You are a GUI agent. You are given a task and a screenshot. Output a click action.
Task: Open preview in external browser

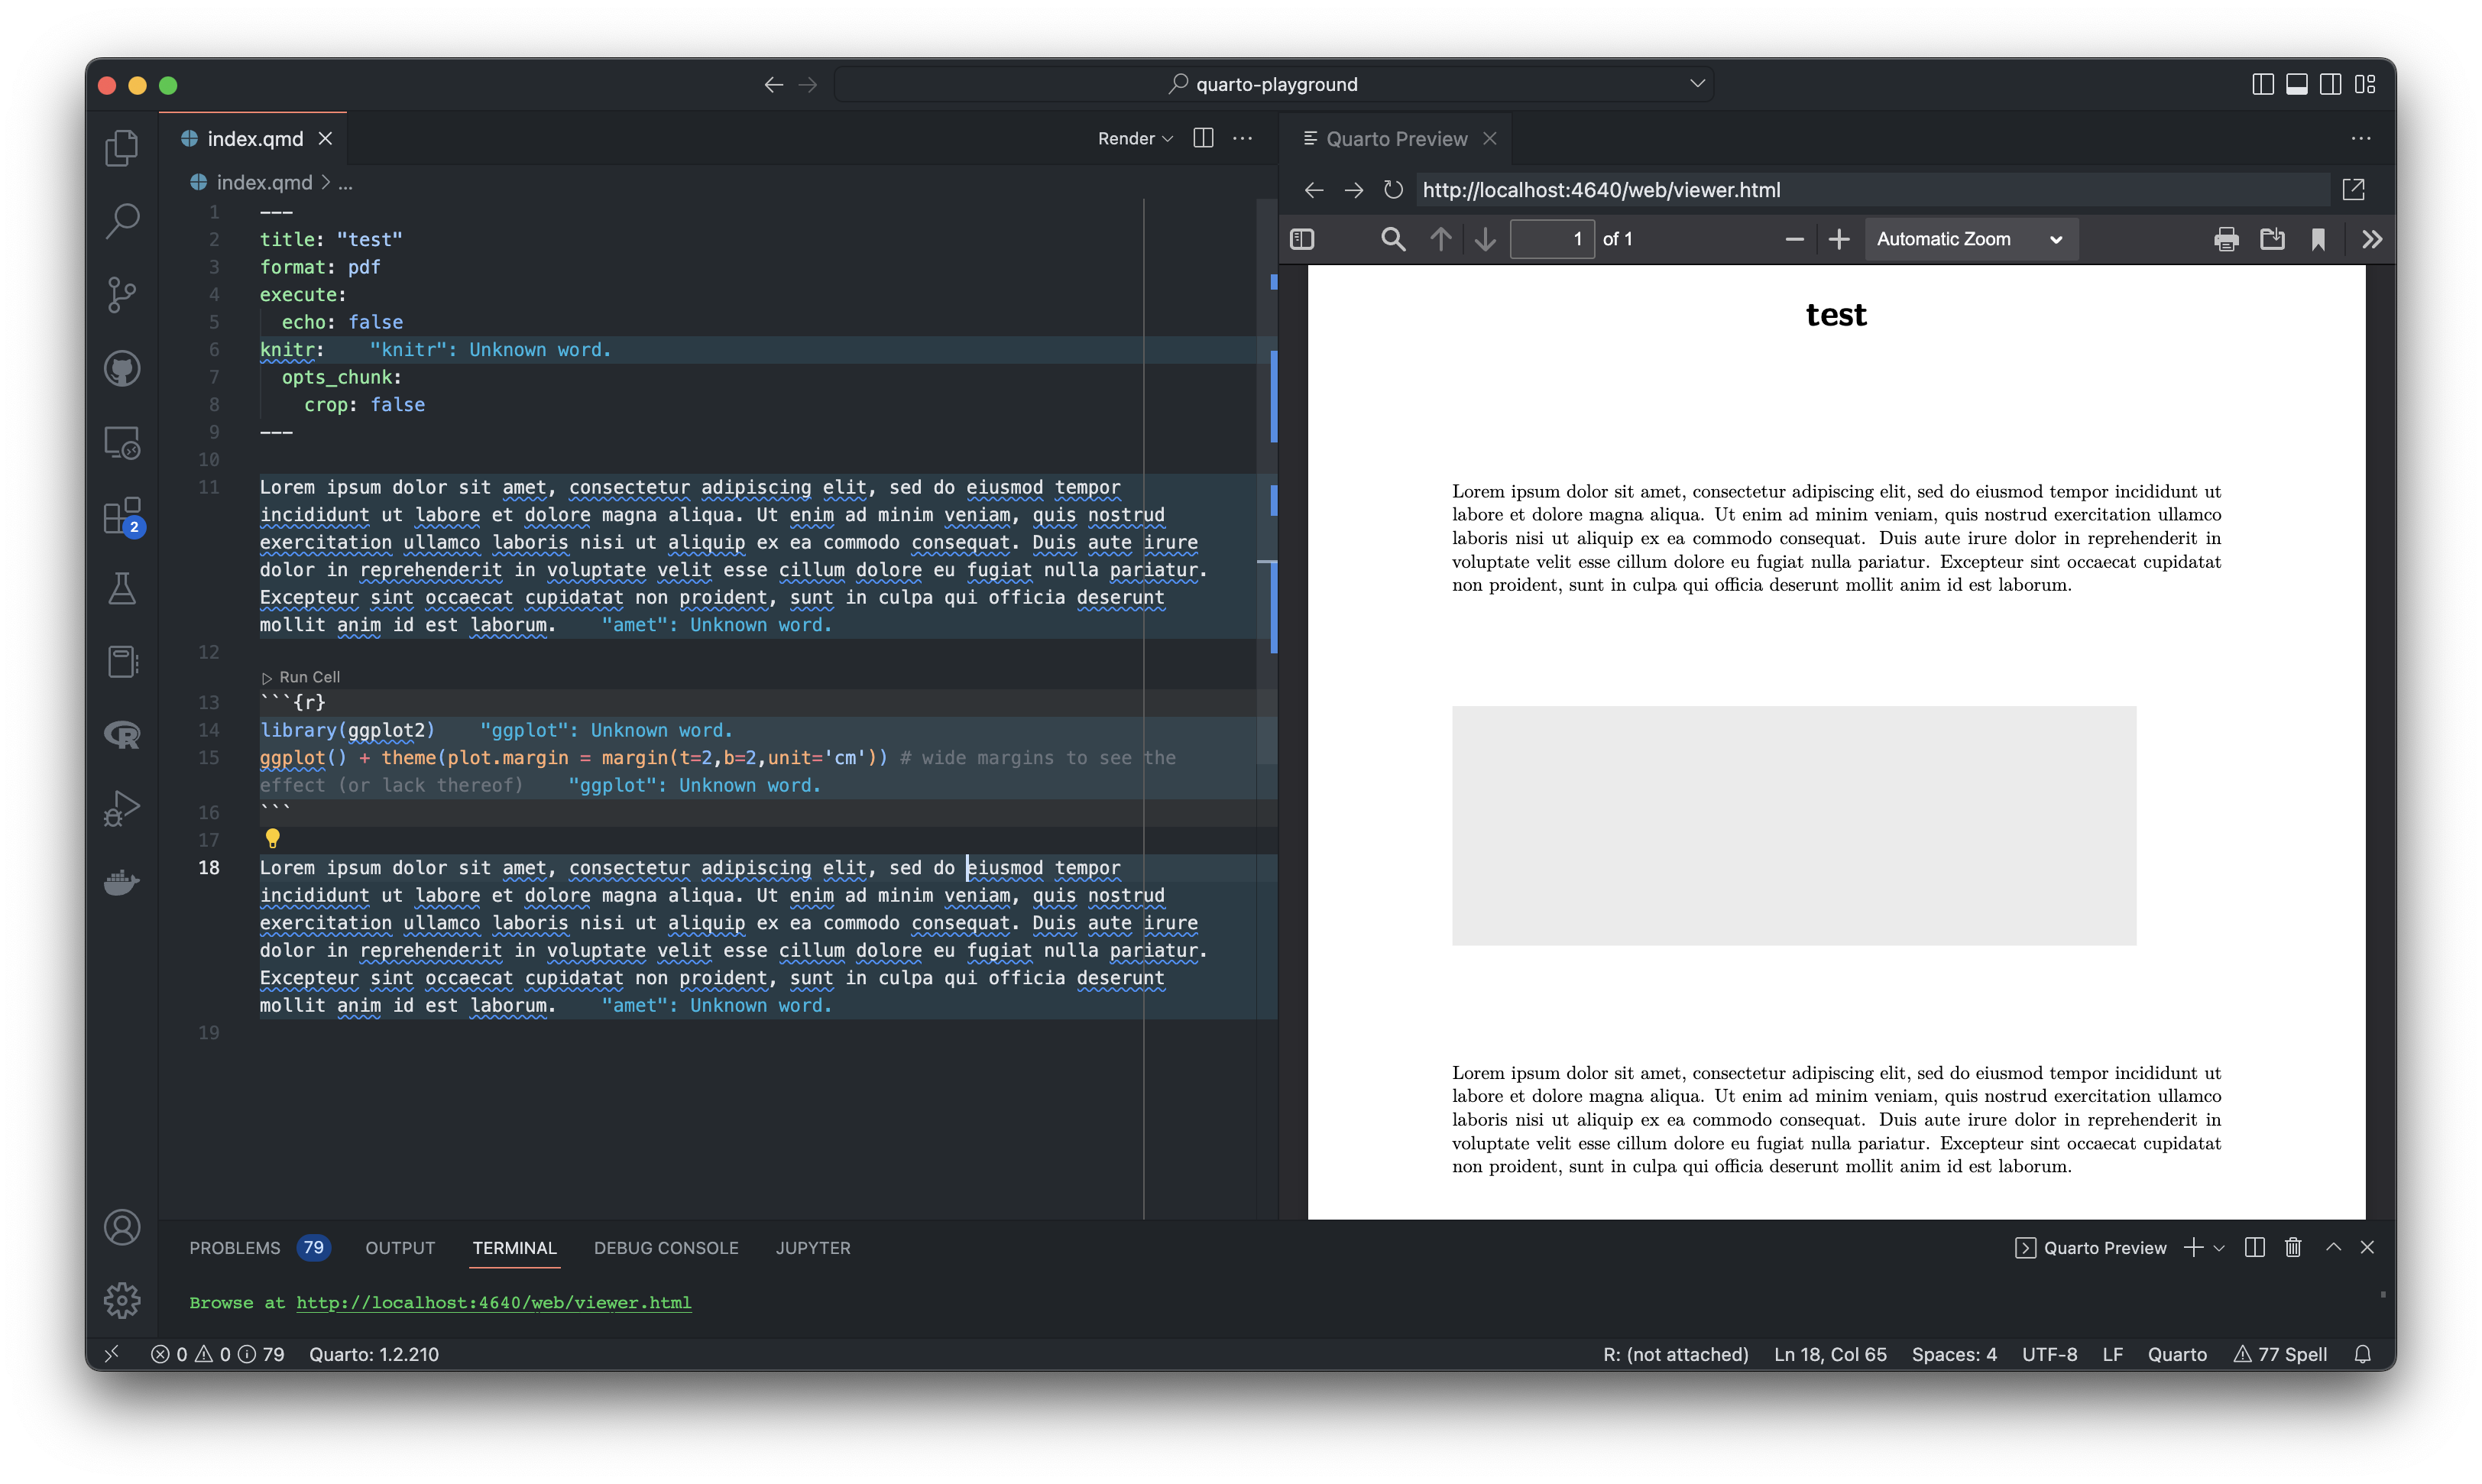(x=2353, y=190)
